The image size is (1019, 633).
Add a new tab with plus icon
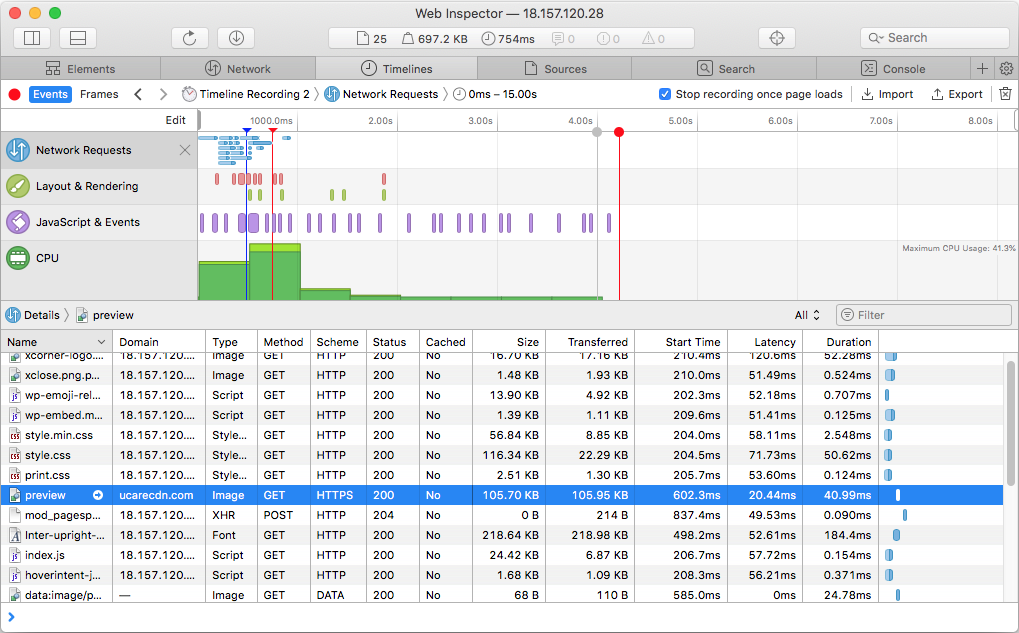(x=982, y=69)
